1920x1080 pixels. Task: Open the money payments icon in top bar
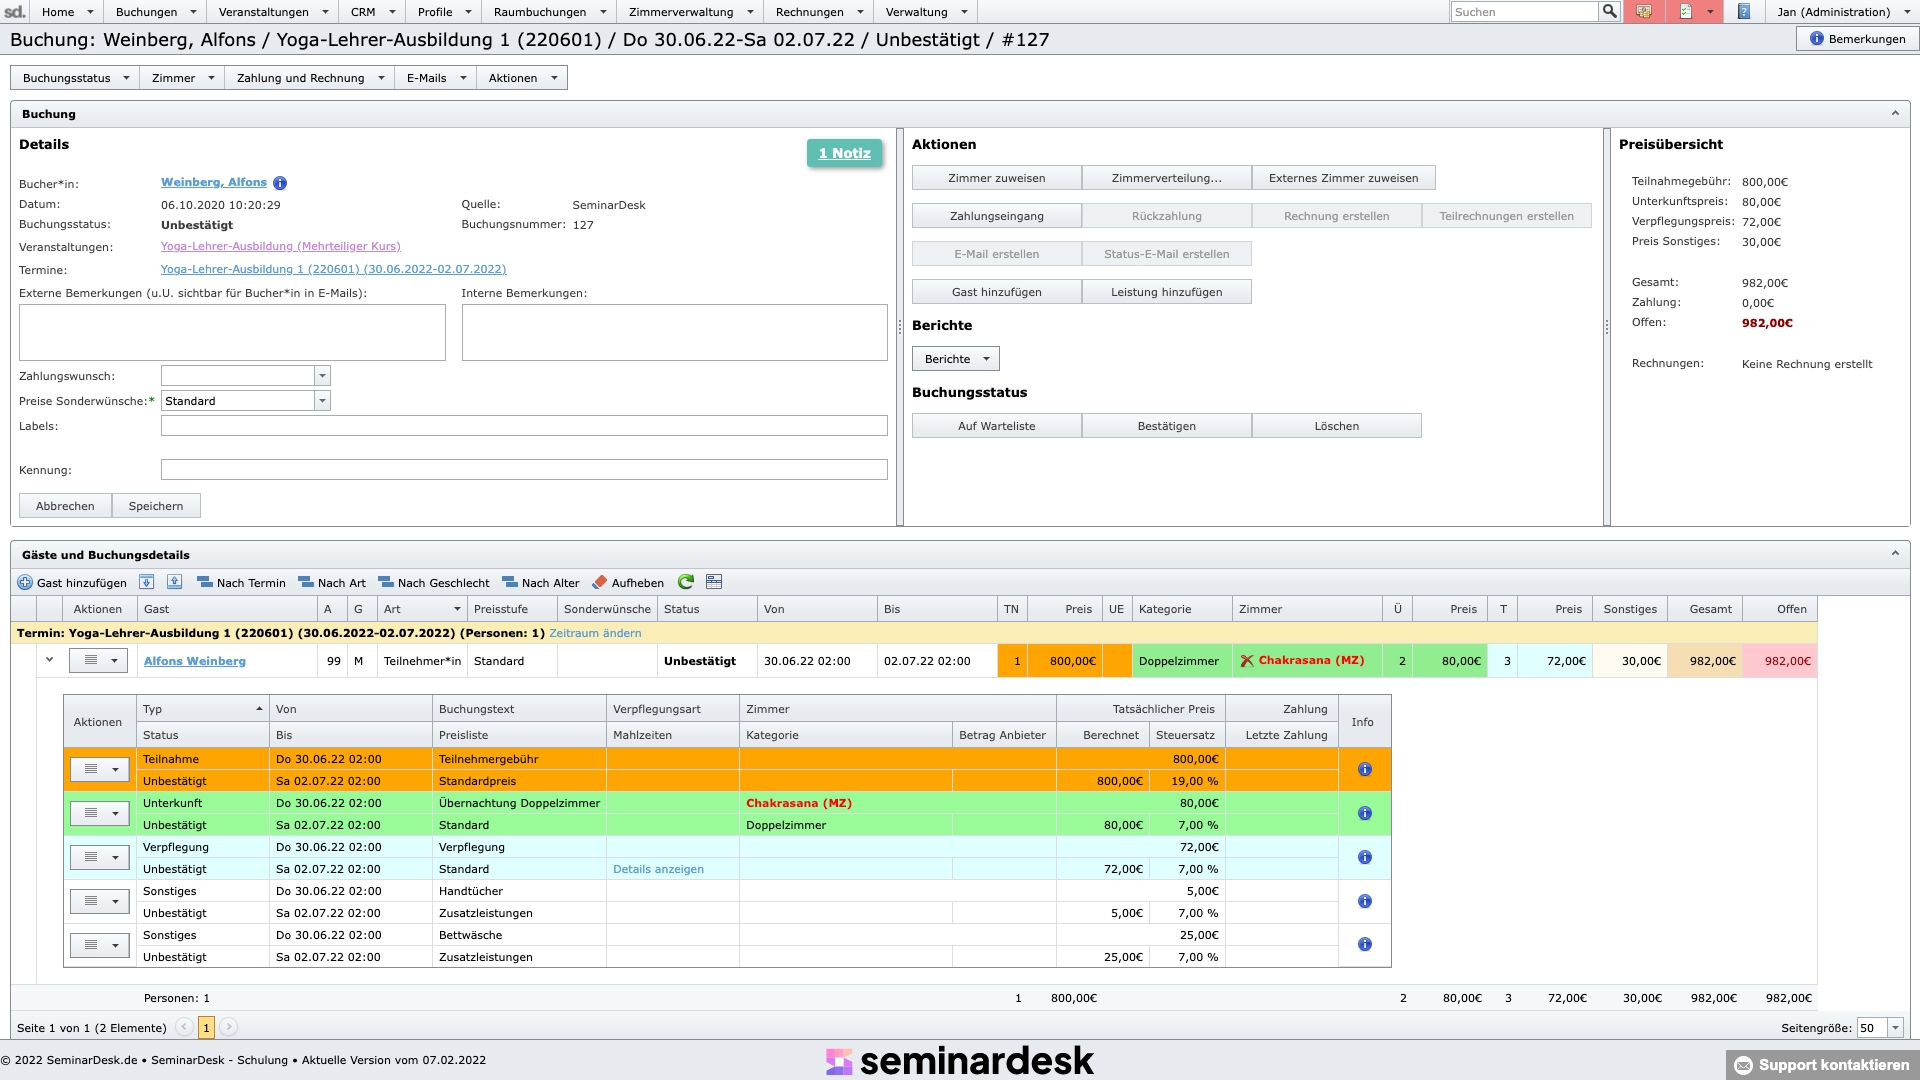coord(1644,11)
